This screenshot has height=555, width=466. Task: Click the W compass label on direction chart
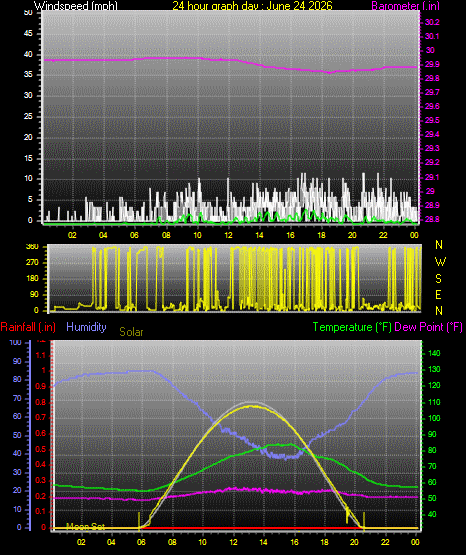tap(440, 262)
